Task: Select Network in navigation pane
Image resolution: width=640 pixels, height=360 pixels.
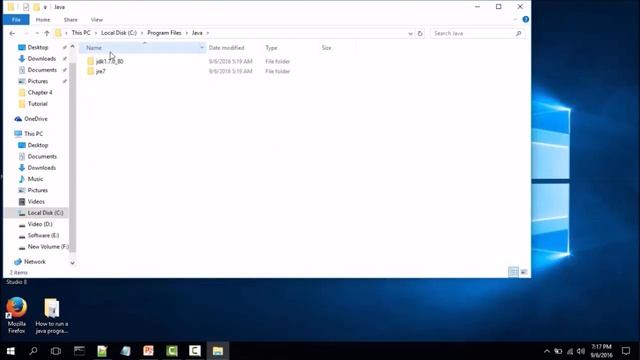Action: (35, 262)
